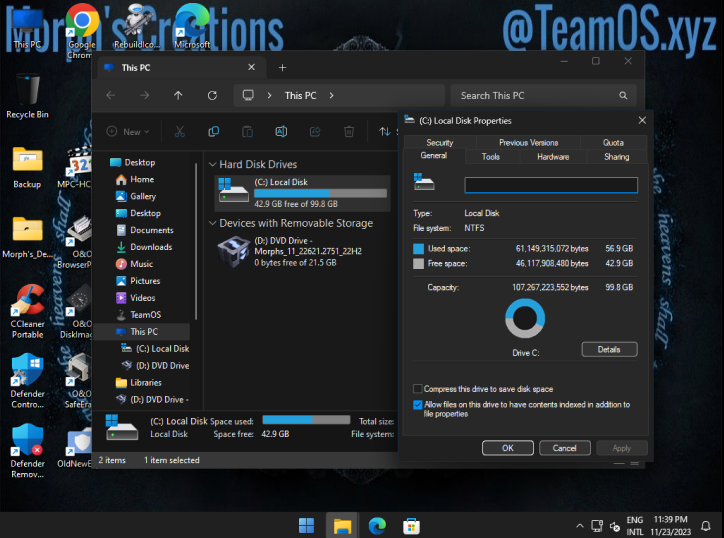The image size is (724, 538).
Task: Click the Paste clipboard icon
Action: click(247, 132)
